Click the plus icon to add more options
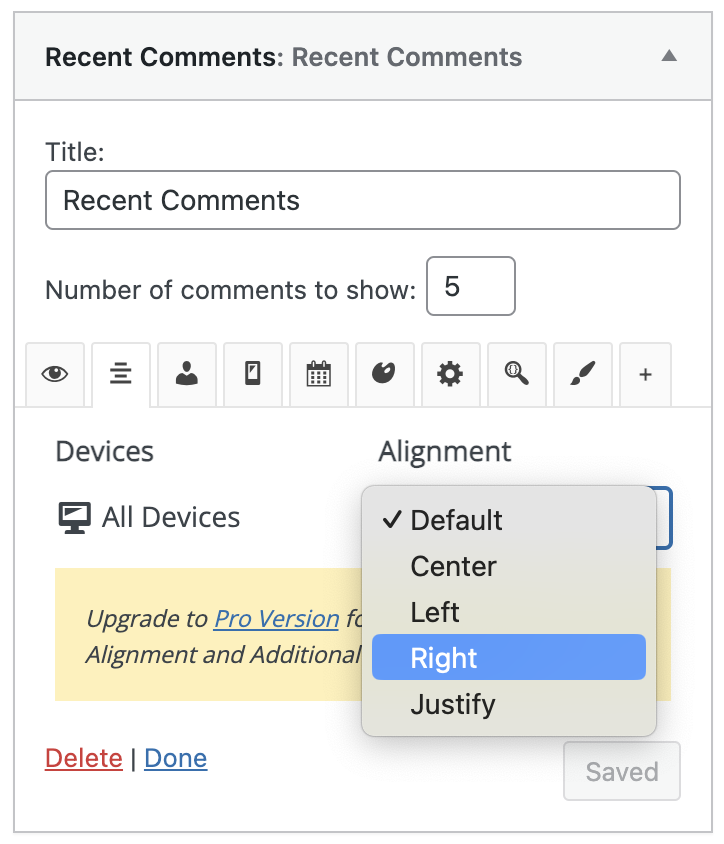The width and height of the screenshot is (724, 844). click(645, 374)
